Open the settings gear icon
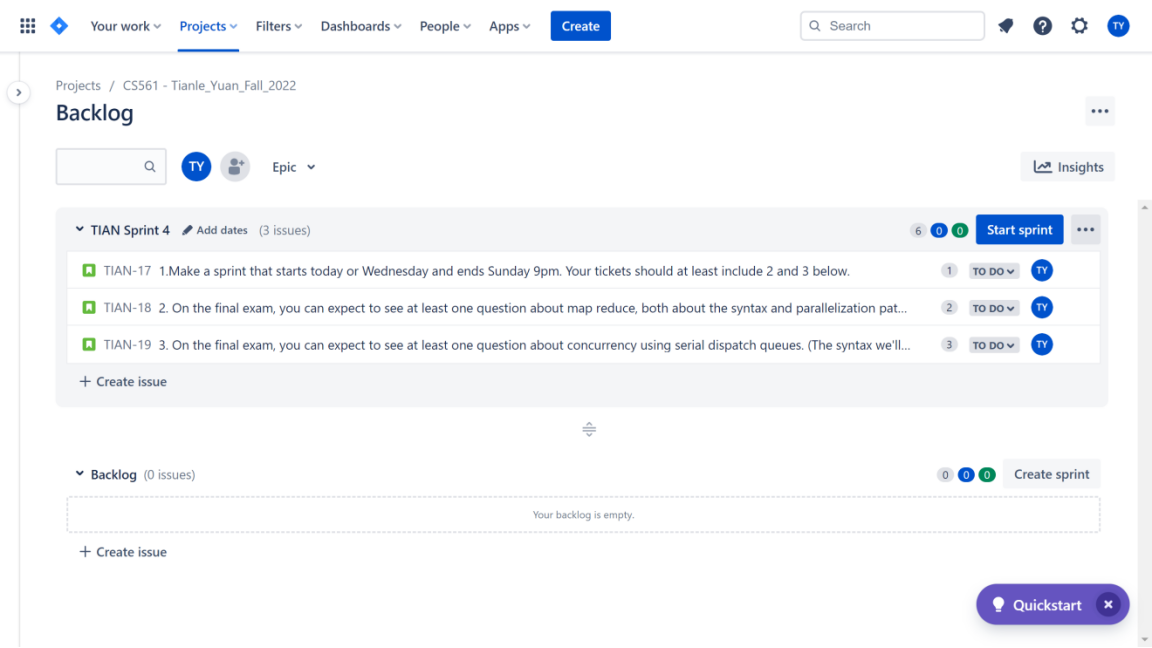Viewport: 1152px width, 648px height. [x=1079, y=26]
